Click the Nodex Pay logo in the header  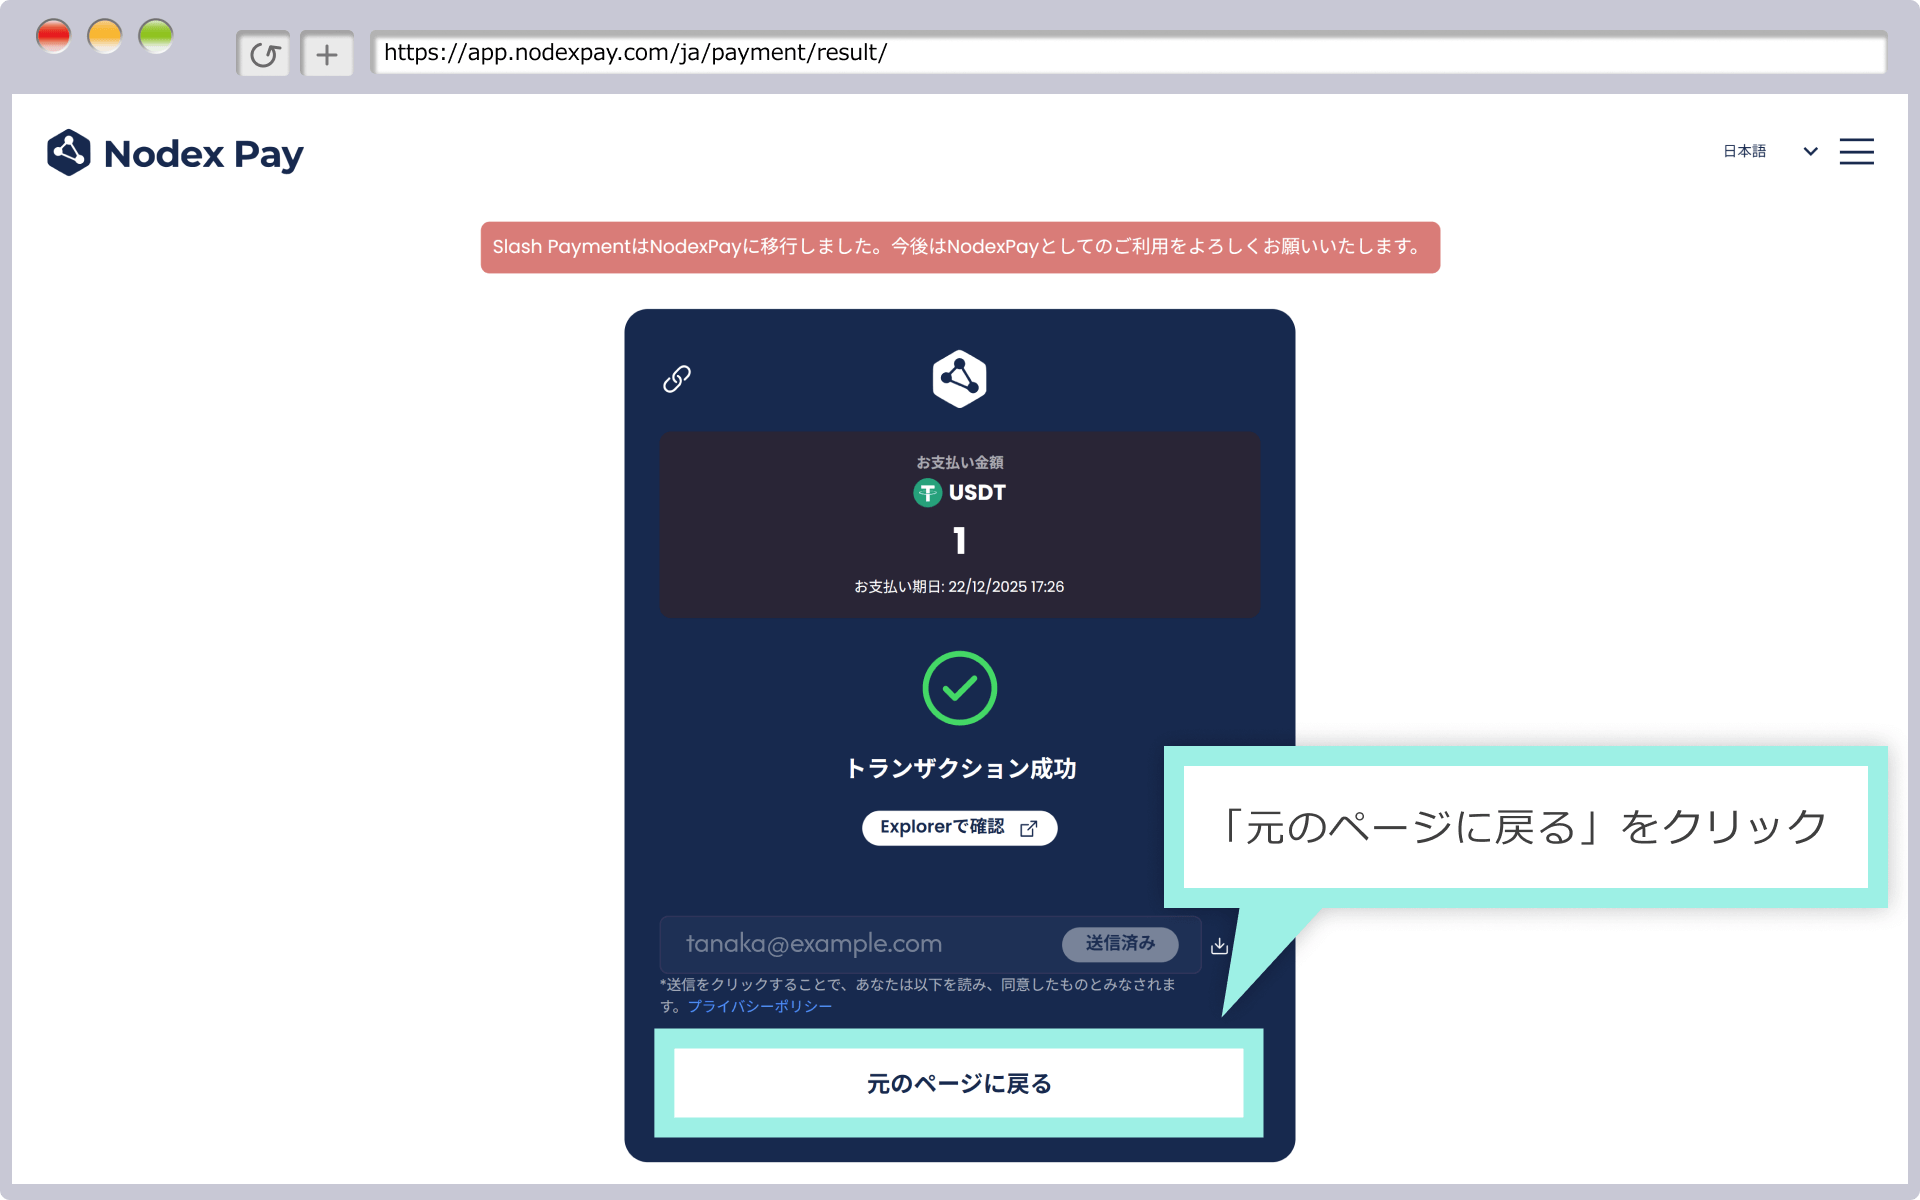(x=175, y=152)
